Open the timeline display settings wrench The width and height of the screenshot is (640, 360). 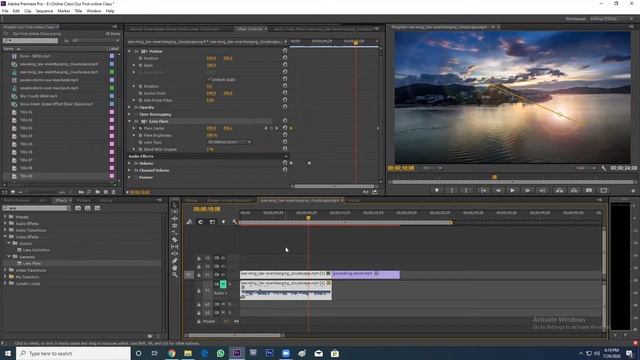[x=234, y=222]
